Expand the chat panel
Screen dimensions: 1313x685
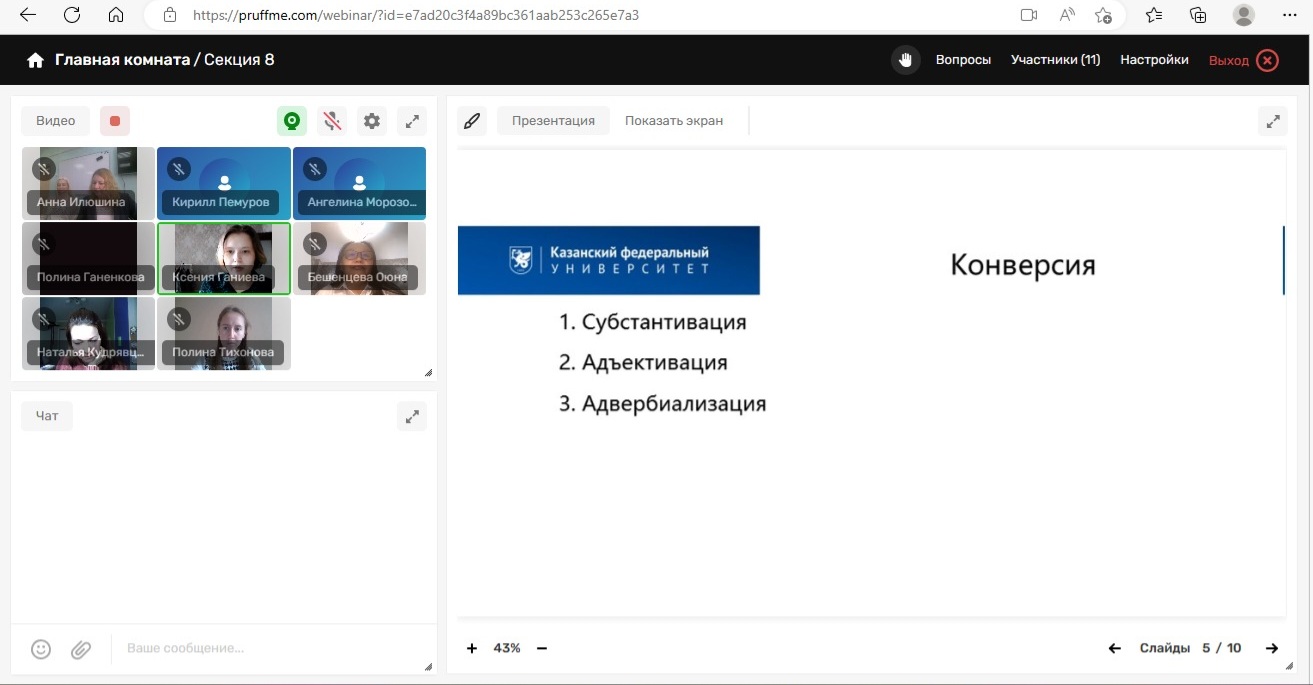[412, 416]
